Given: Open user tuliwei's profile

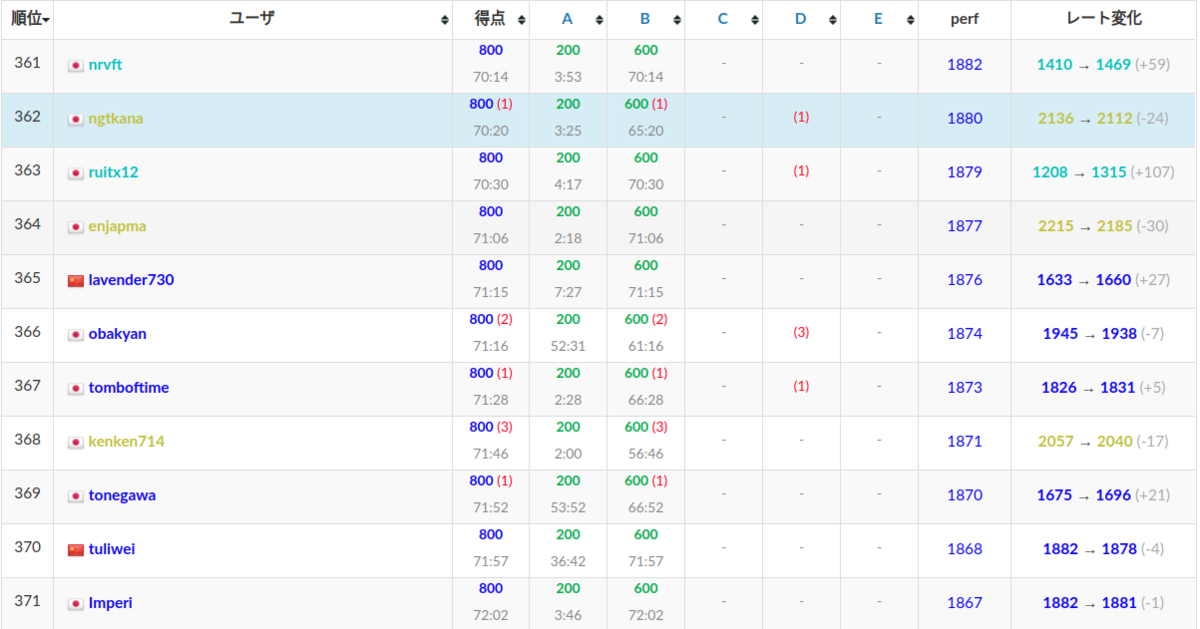Looking at the screenshot, I should coord(111,550).
